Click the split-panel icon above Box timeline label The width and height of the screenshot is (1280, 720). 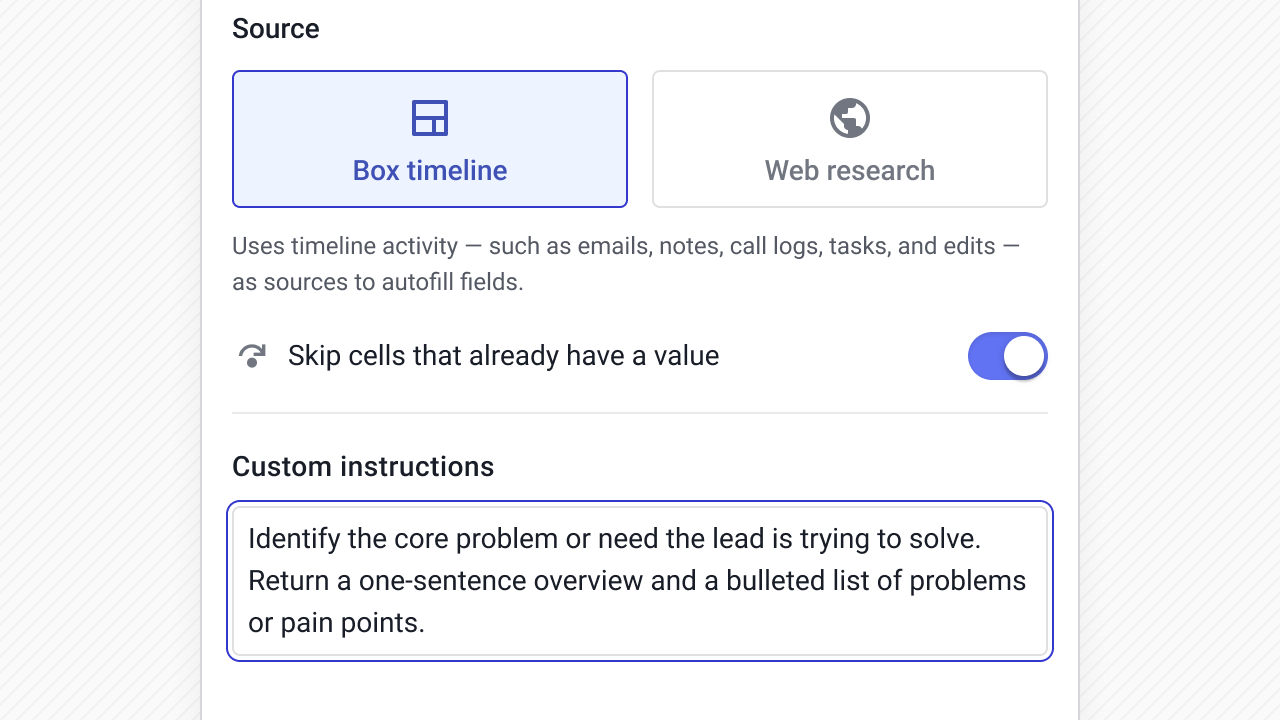[x=429, y=117]
